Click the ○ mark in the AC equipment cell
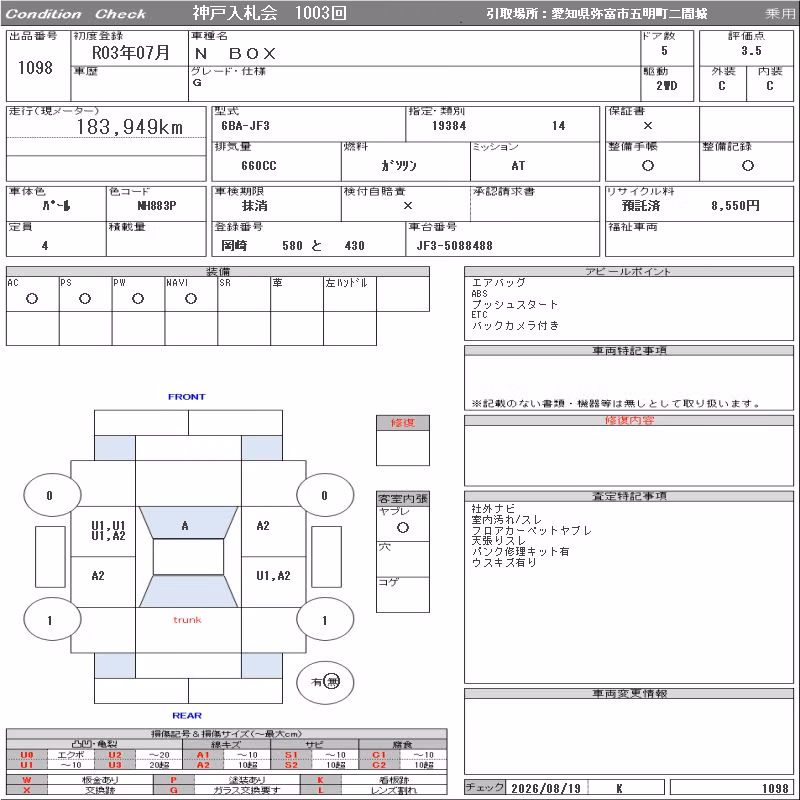 pos(32,298)
